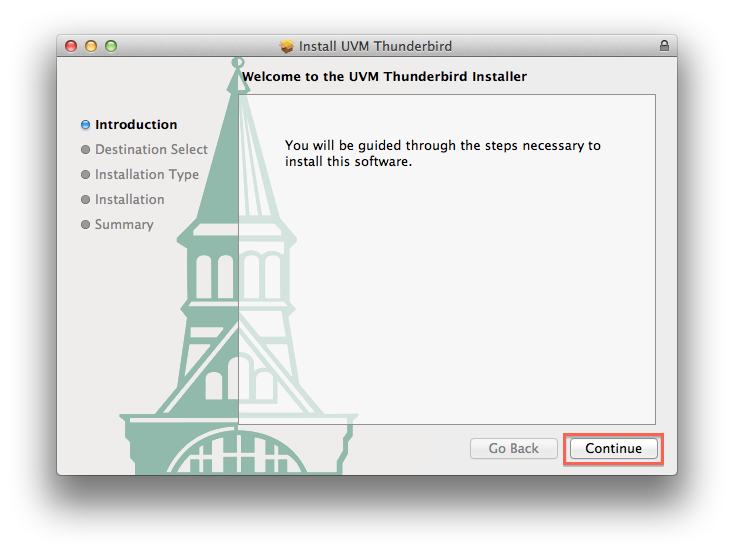Viewport: 734px width, 554px height.
Task: Click the 'Install UVM Thunderbird' window title
Action: tap(375, 46)
